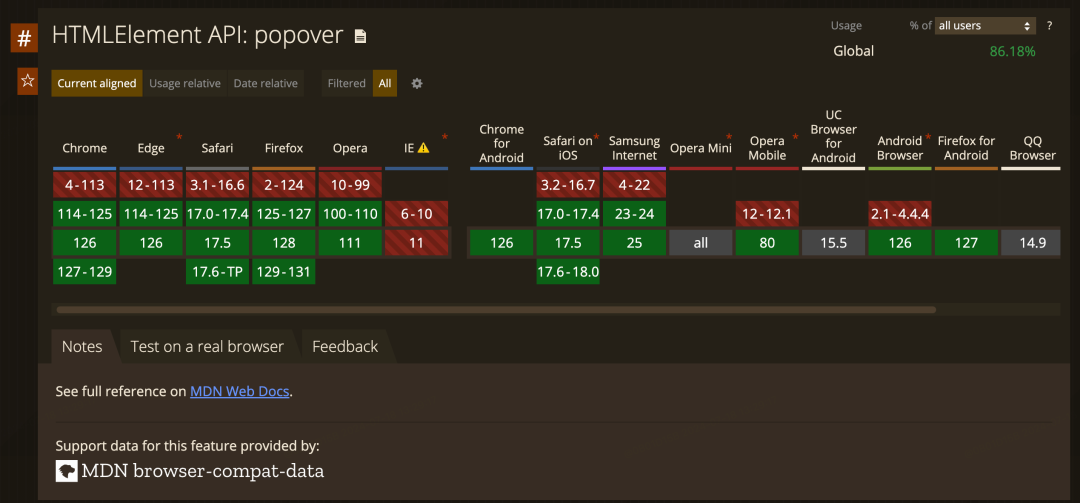Click the Samsung Internet 25 cell
This screenshot has height=503, width=1080.
[x=634, y=243]
